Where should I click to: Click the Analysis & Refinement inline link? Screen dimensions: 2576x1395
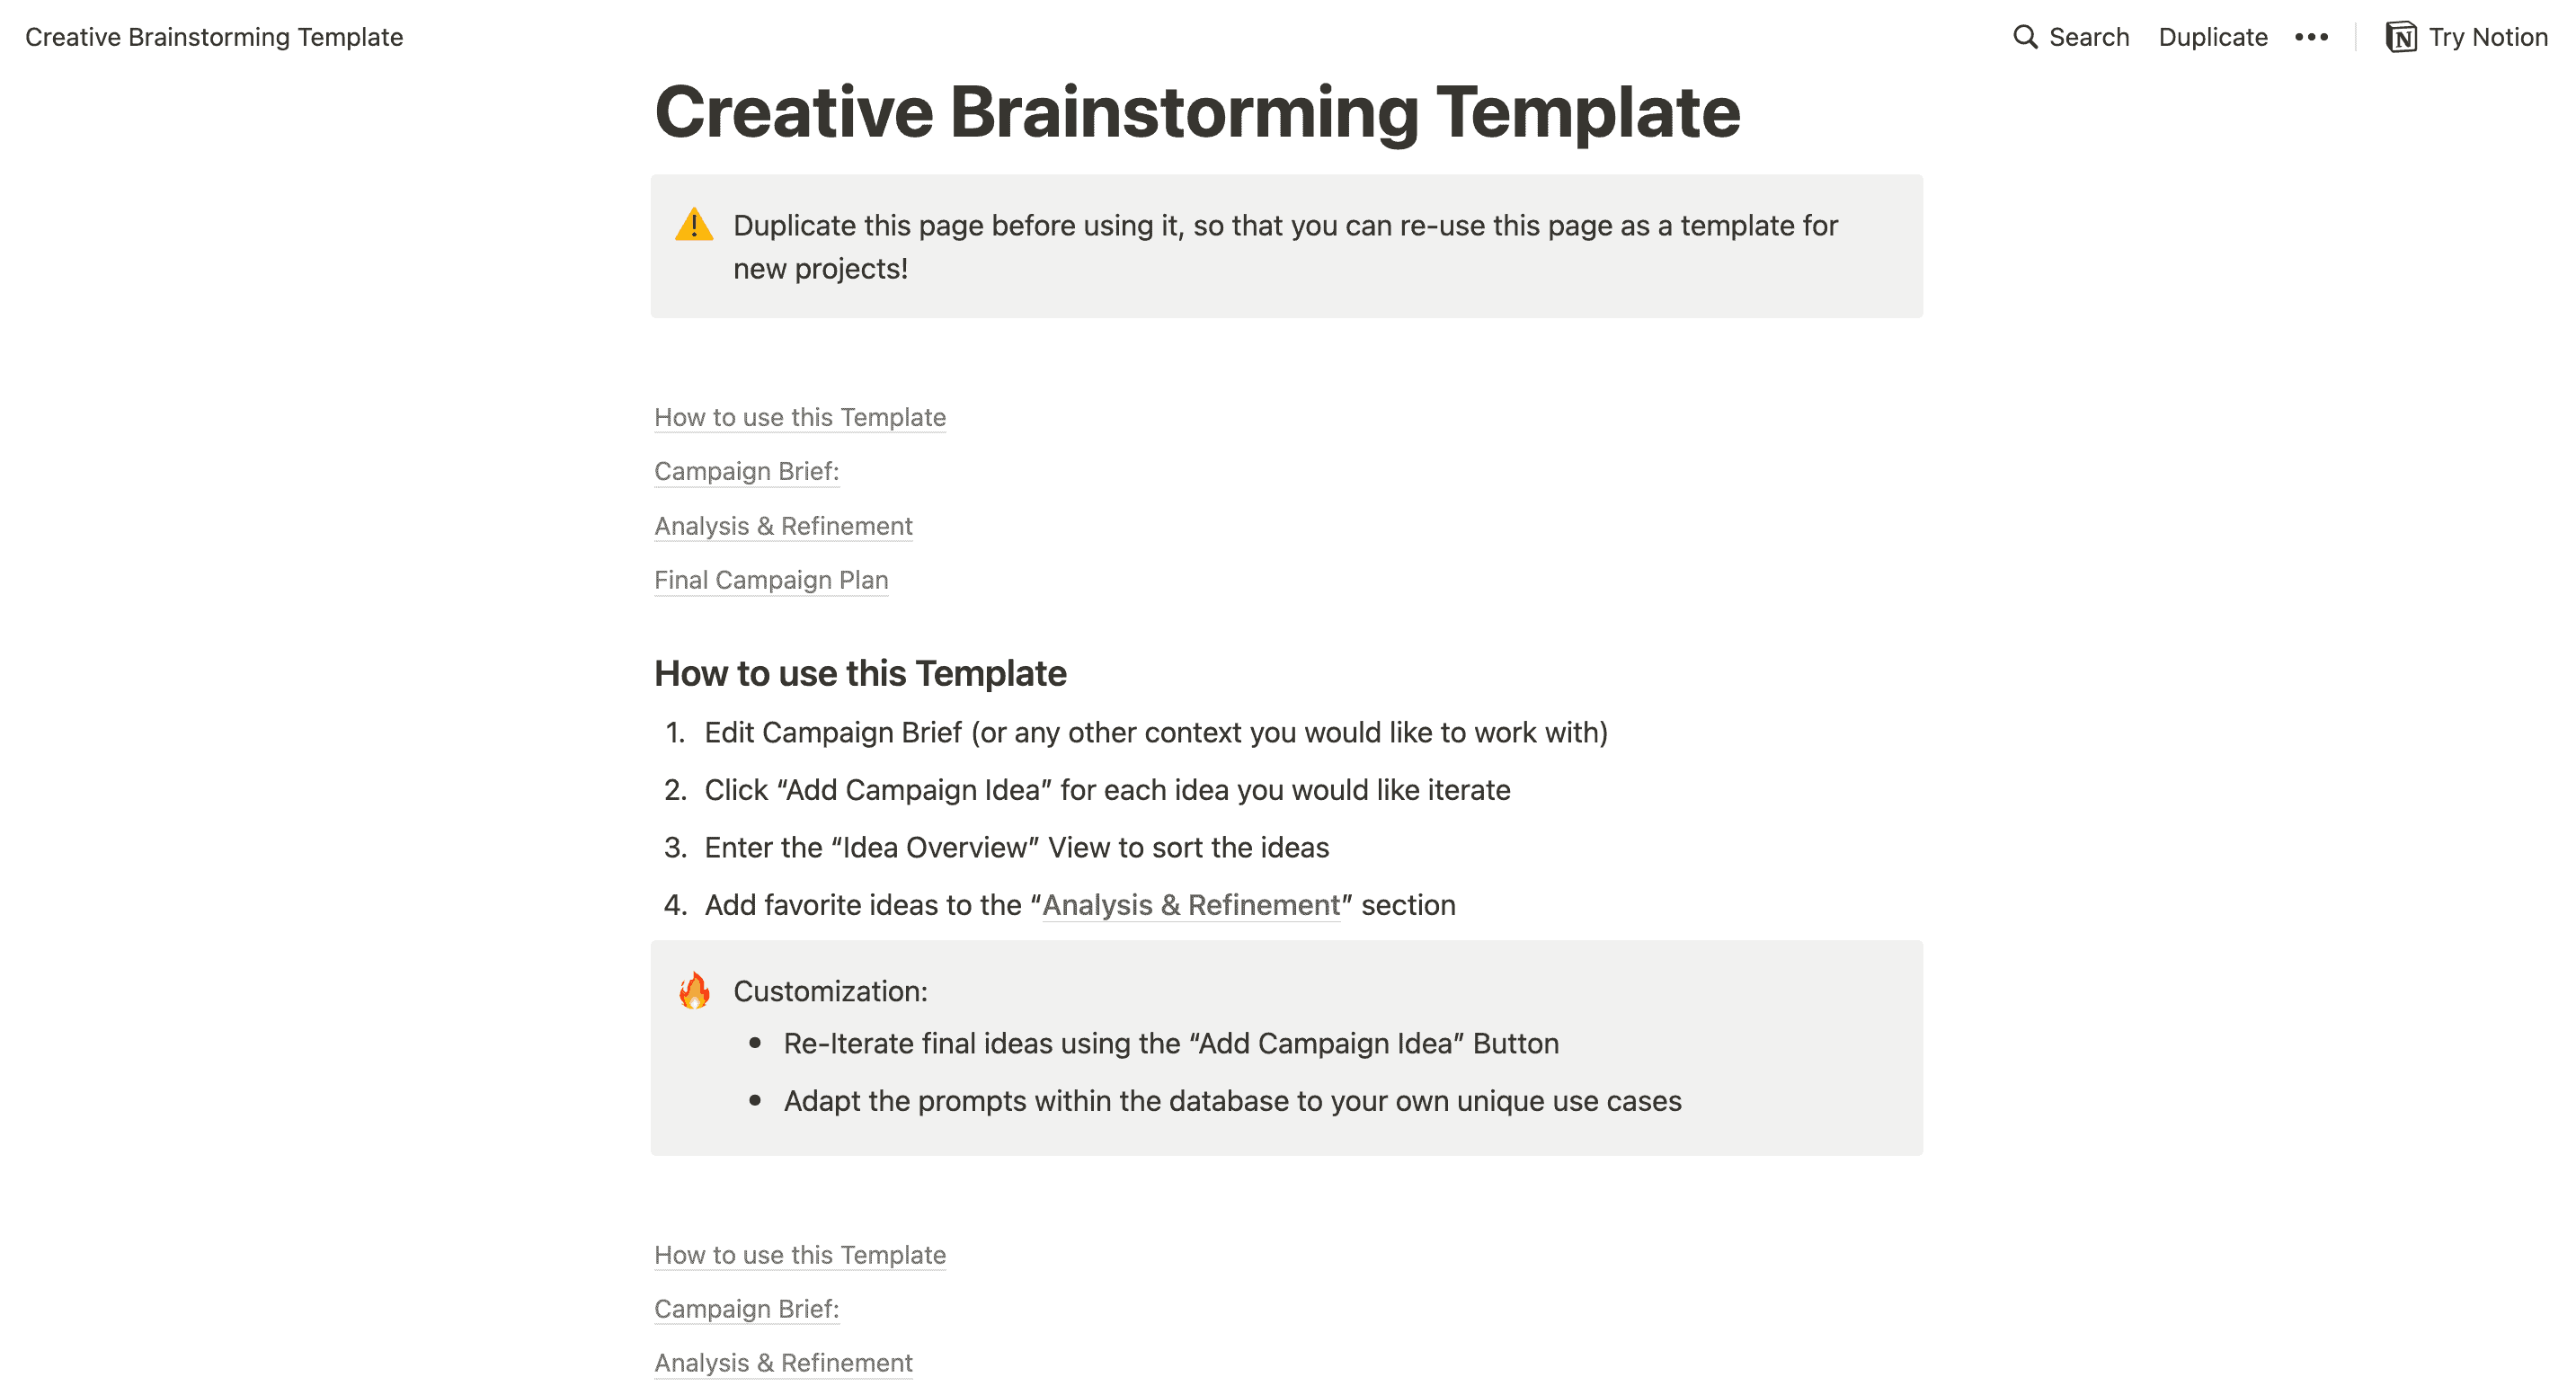(x=1192, y=903)
